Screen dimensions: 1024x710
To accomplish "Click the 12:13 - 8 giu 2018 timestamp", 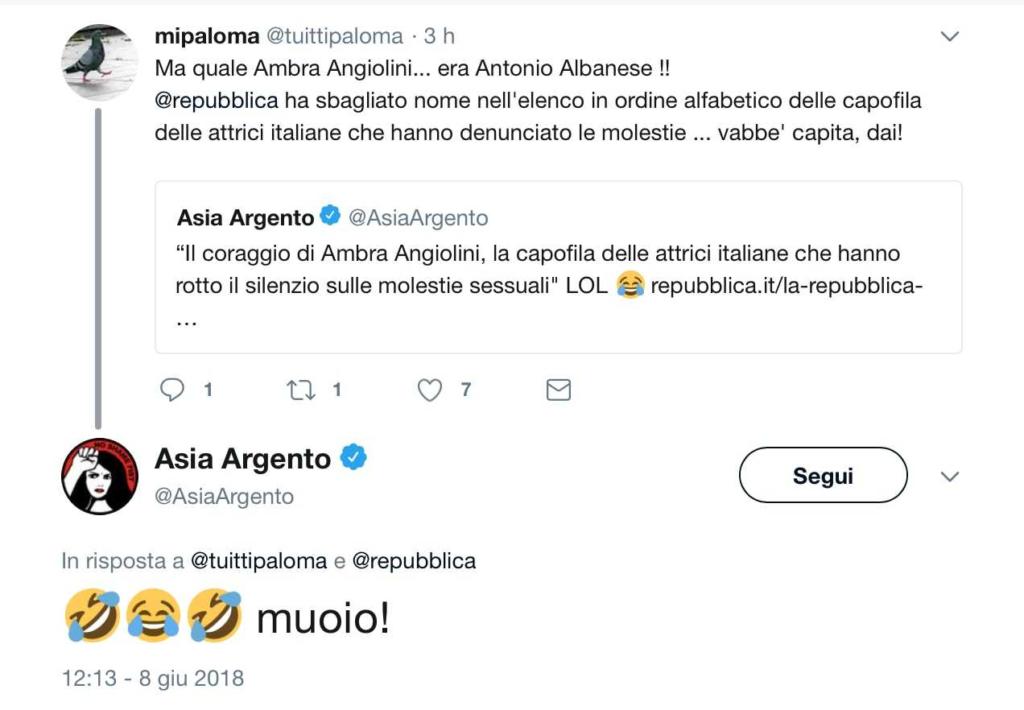I will [x=152, y=678].
